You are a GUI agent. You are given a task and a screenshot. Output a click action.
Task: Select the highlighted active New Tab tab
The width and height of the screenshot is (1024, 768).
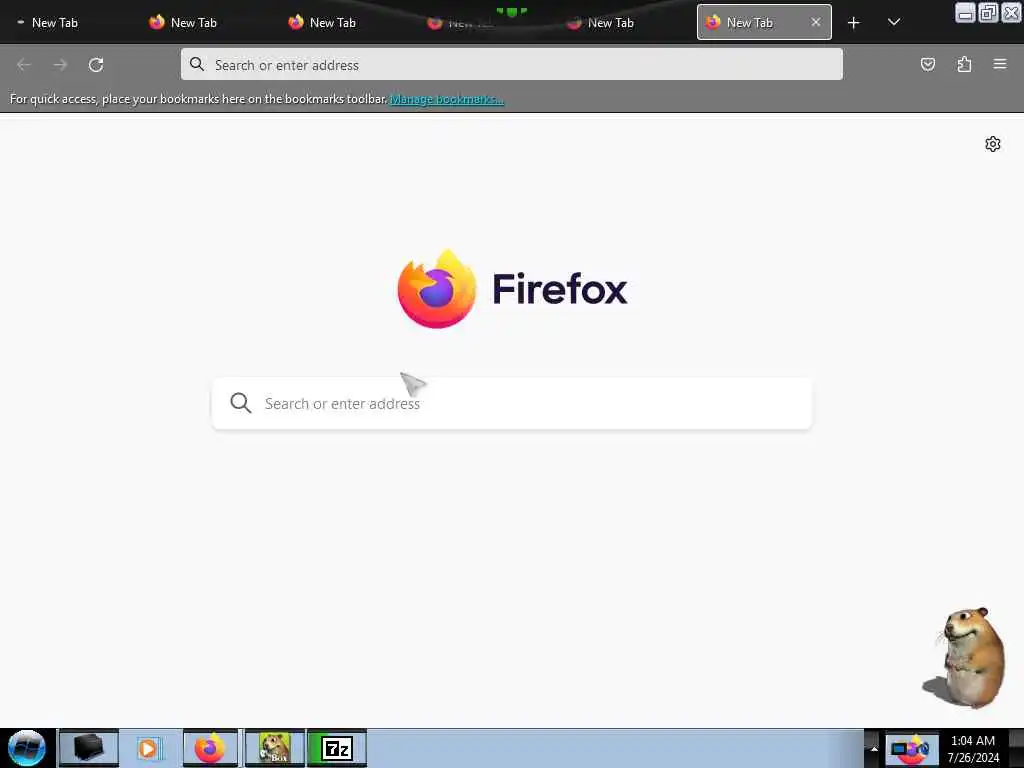pyautogui.click(x=764, y=22)
